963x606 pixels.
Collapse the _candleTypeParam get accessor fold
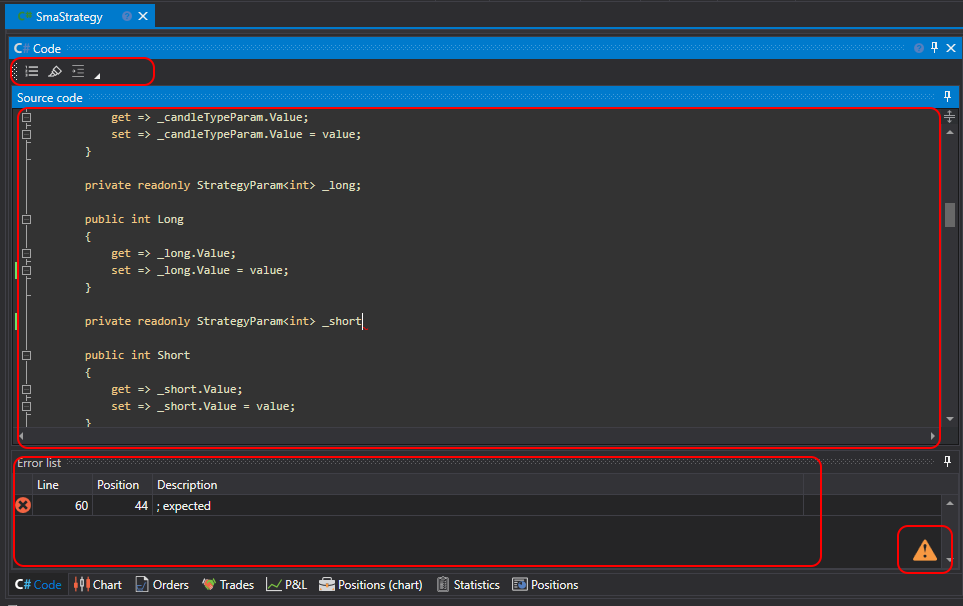click(x=26, y=117)
